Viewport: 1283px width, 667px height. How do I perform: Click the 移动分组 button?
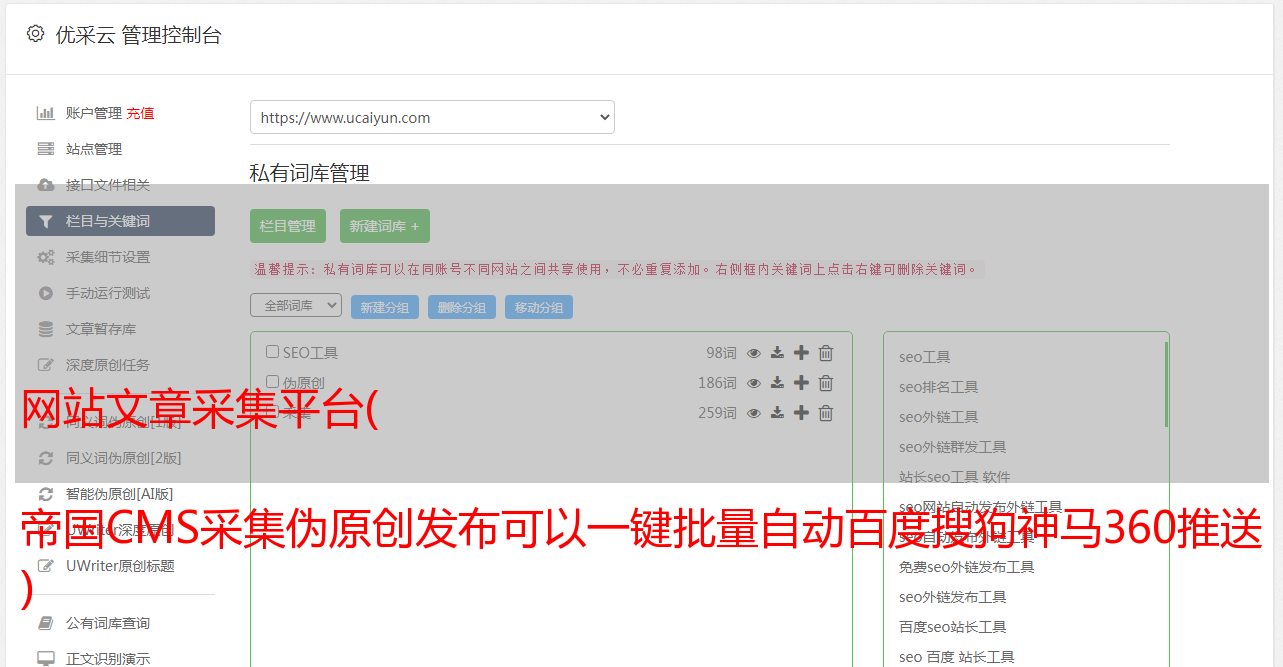[539, 307]
